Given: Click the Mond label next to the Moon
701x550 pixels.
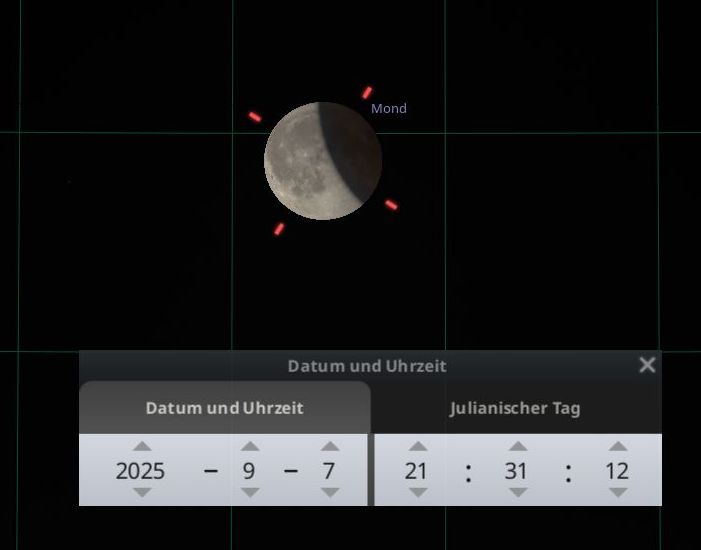Looking at the screenshot, I should [389, 108].
